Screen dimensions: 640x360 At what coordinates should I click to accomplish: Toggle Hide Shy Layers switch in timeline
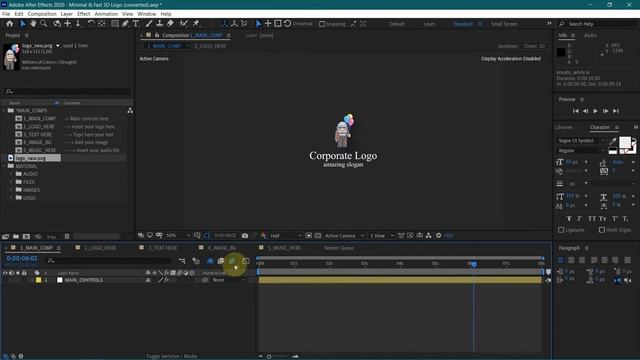pyautogui.click(x=210, y=261)
